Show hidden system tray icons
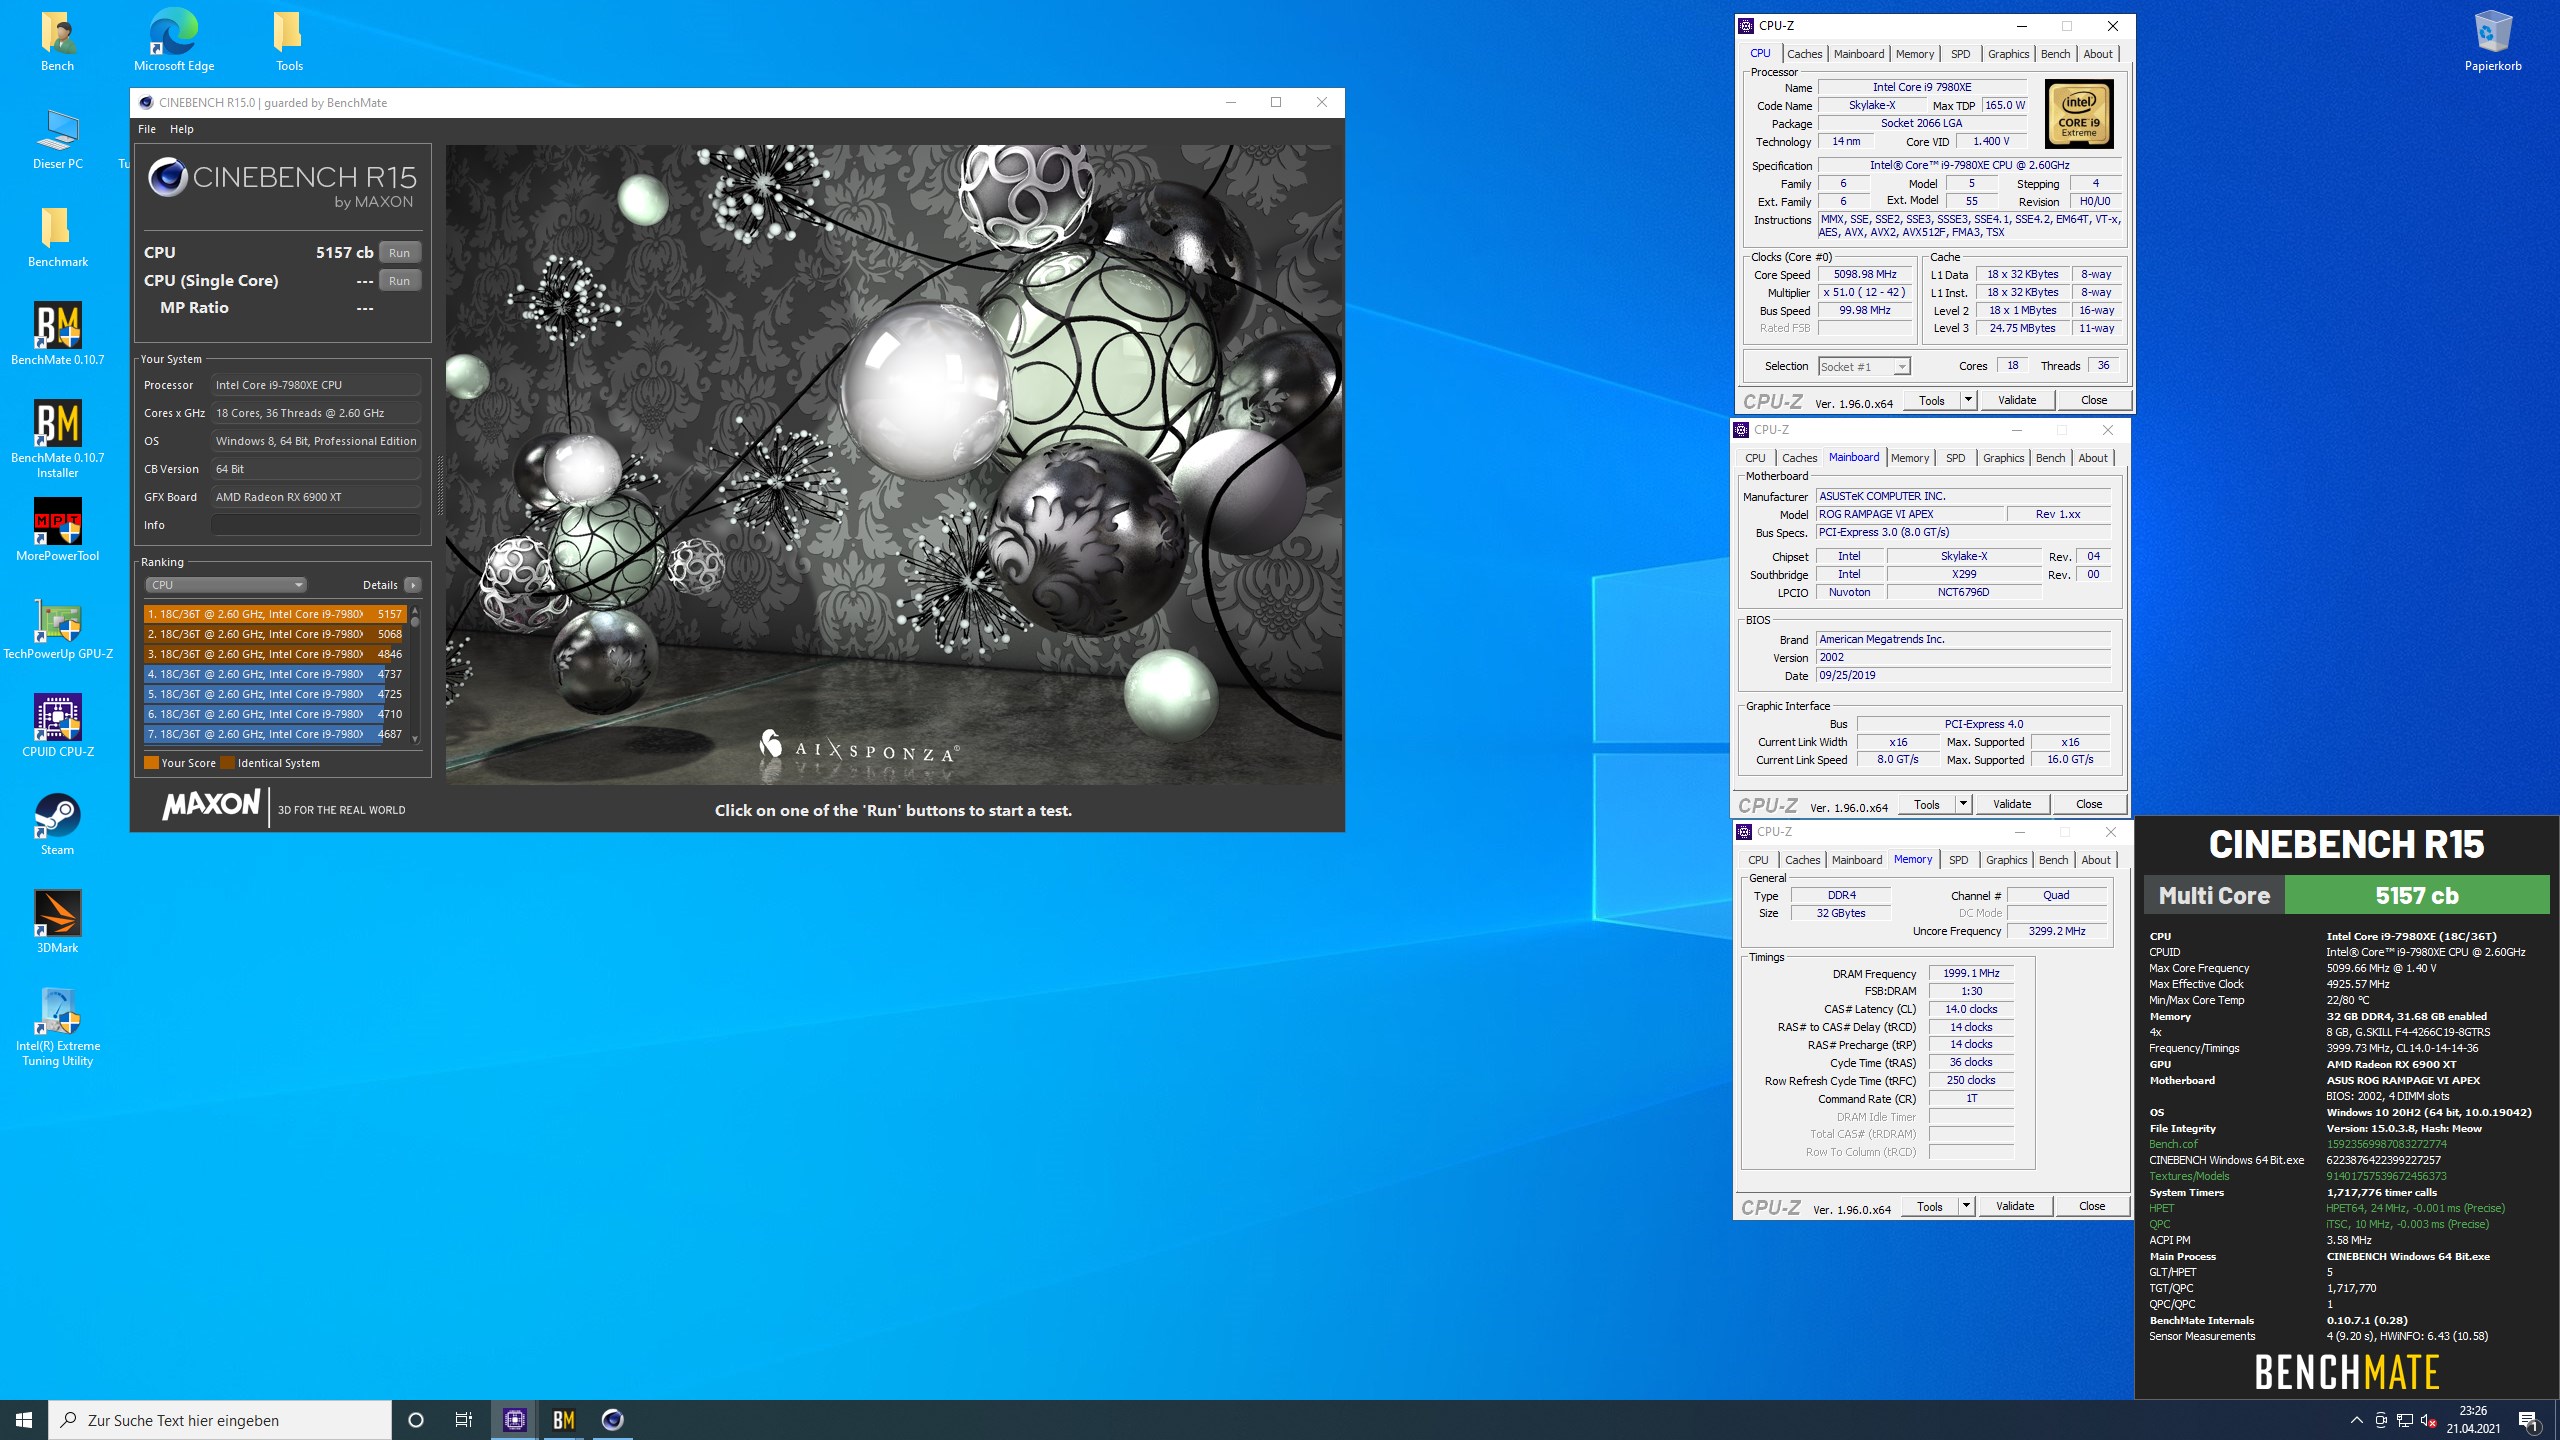Screen dimensions: 2560x1440 pos(2356,1420)
